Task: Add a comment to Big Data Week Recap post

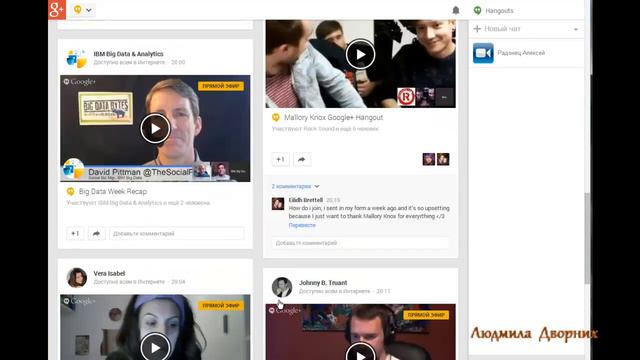Action: (176, 233)
